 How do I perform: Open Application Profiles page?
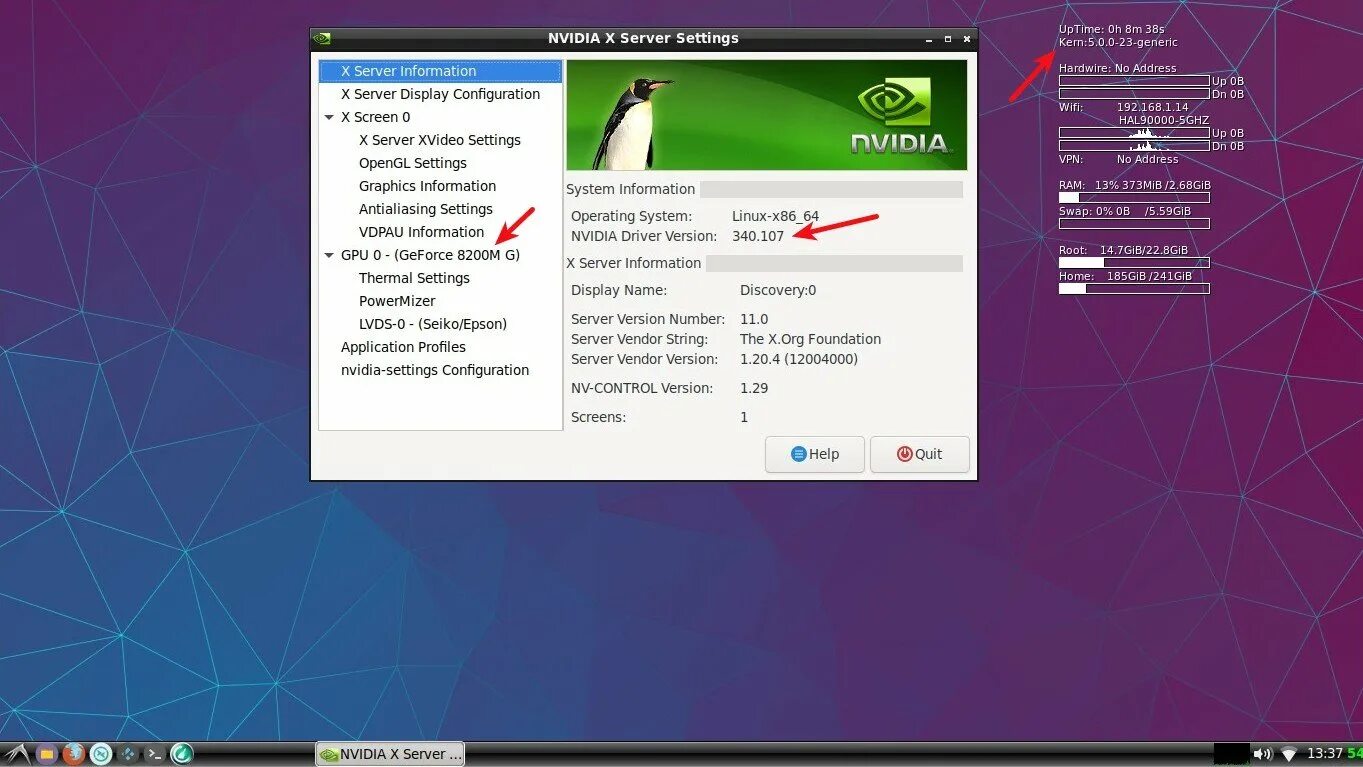pyautogui.click(x=403, y=347)
